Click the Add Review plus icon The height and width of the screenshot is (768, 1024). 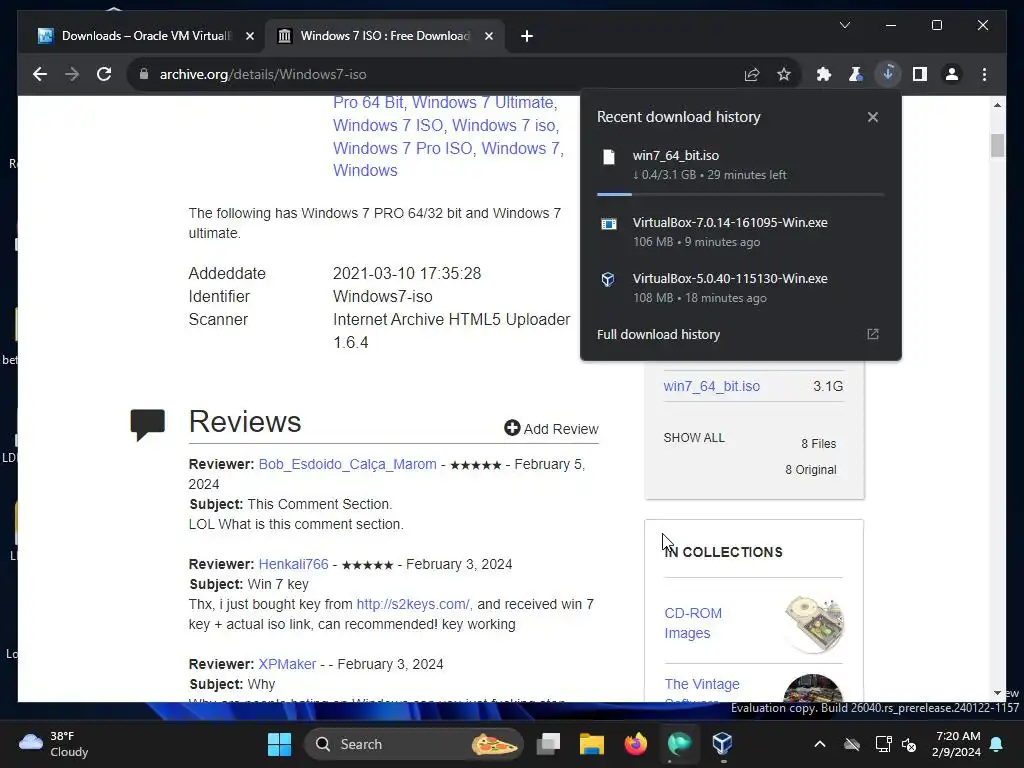click(512, 428)
